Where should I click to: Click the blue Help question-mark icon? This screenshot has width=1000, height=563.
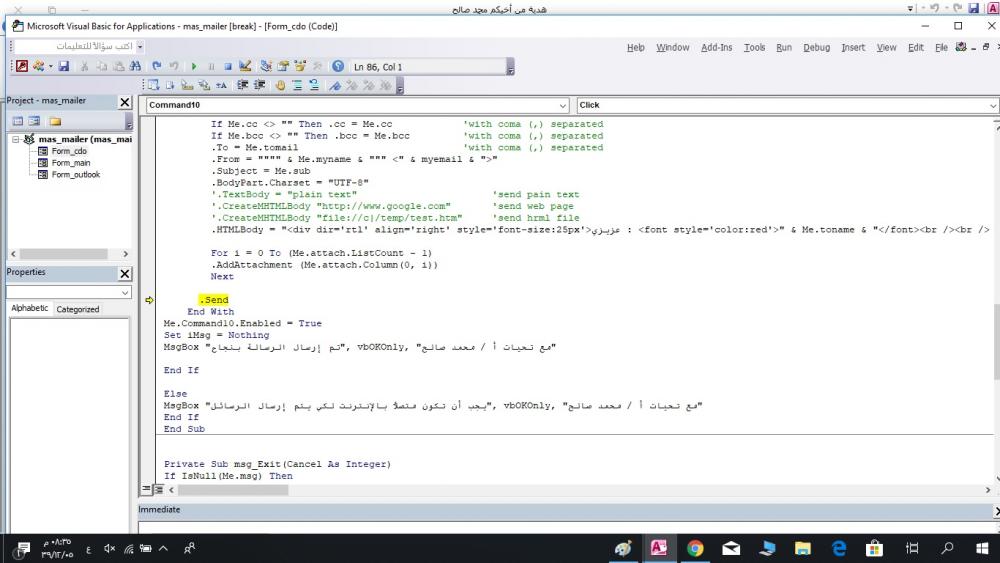click(338, 66)
